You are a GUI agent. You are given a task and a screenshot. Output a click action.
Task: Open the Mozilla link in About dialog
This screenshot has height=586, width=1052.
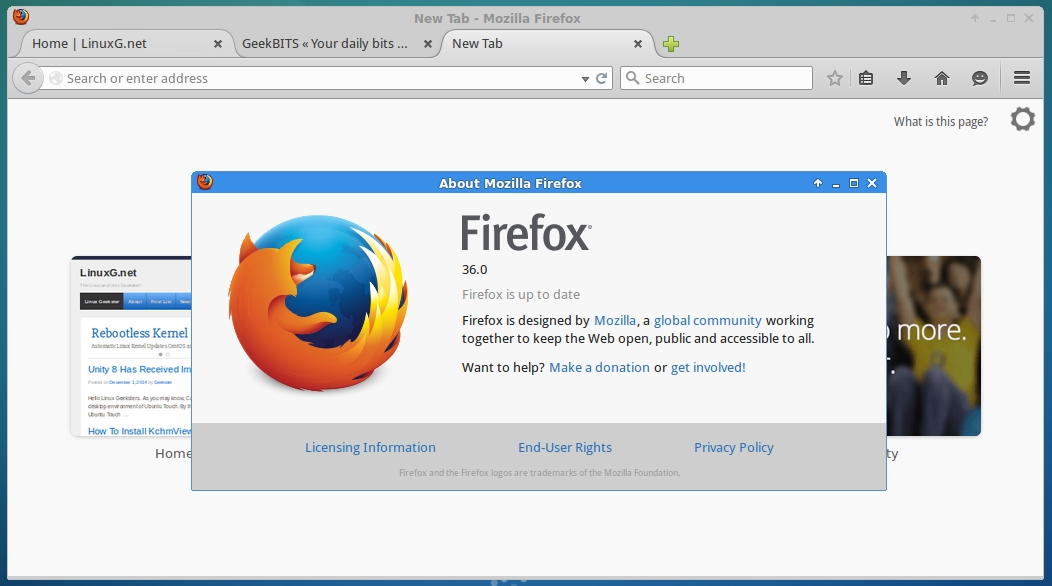615,320
